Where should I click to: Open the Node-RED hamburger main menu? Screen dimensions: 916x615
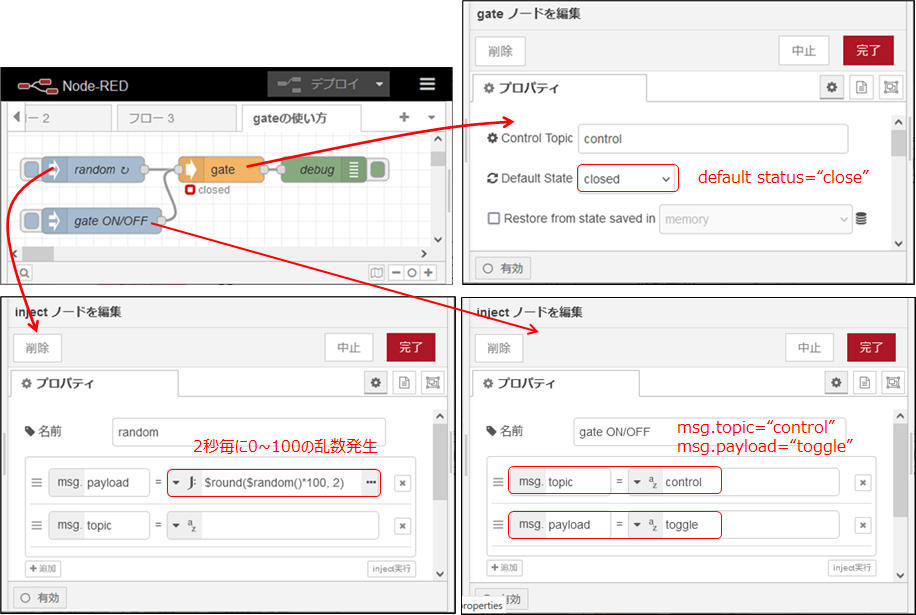pyautogui.click(x=427, y=85)
